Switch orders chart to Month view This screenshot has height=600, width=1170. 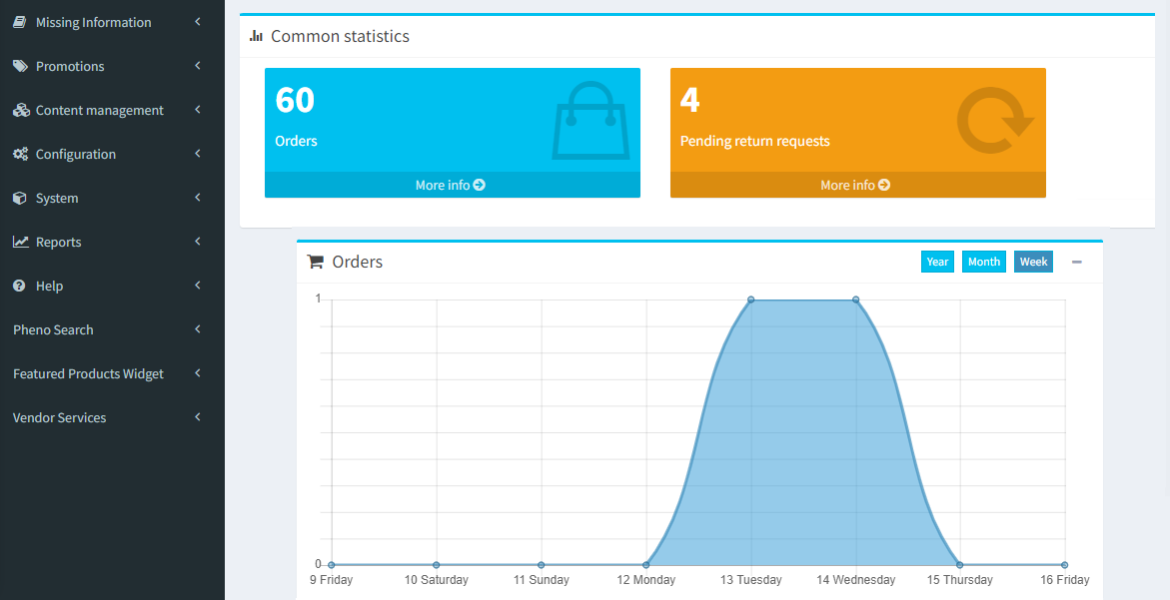click(983, 262)
